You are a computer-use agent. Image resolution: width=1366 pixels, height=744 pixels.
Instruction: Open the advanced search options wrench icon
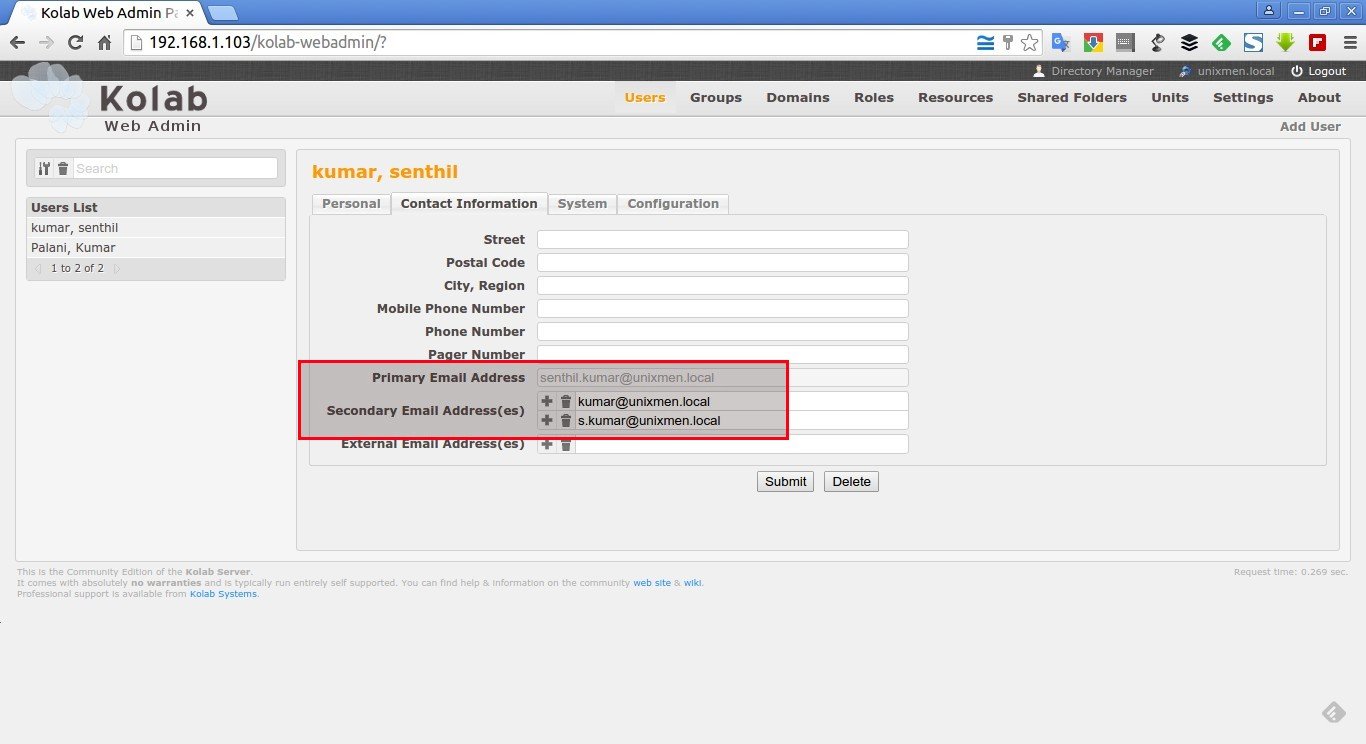coord(43,169)
